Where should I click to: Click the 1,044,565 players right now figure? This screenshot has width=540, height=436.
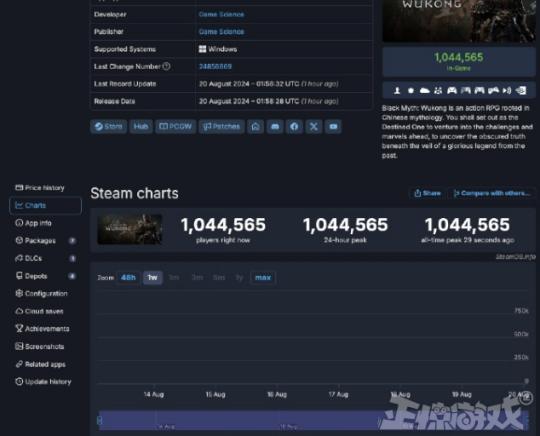(223, 225)
